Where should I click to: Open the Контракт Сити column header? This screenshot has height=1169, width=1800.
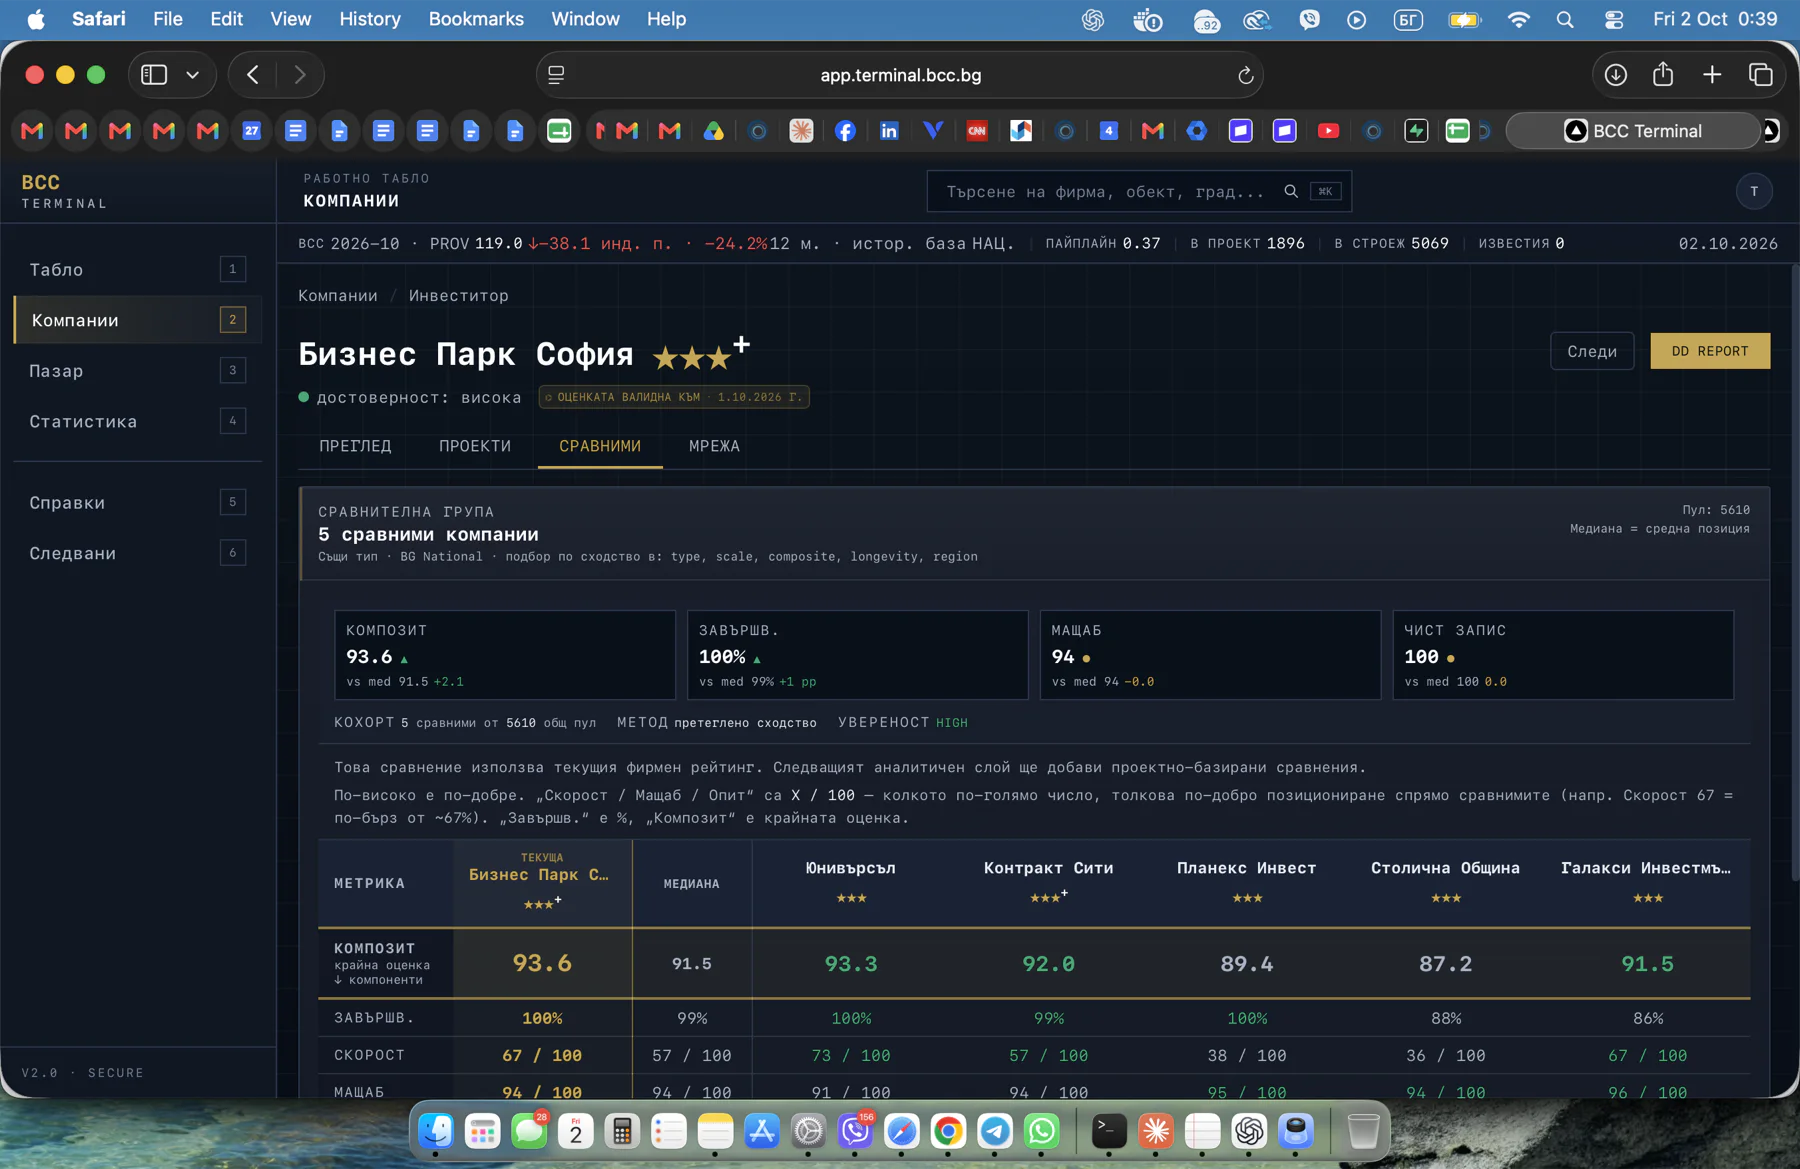(1048, 882)
